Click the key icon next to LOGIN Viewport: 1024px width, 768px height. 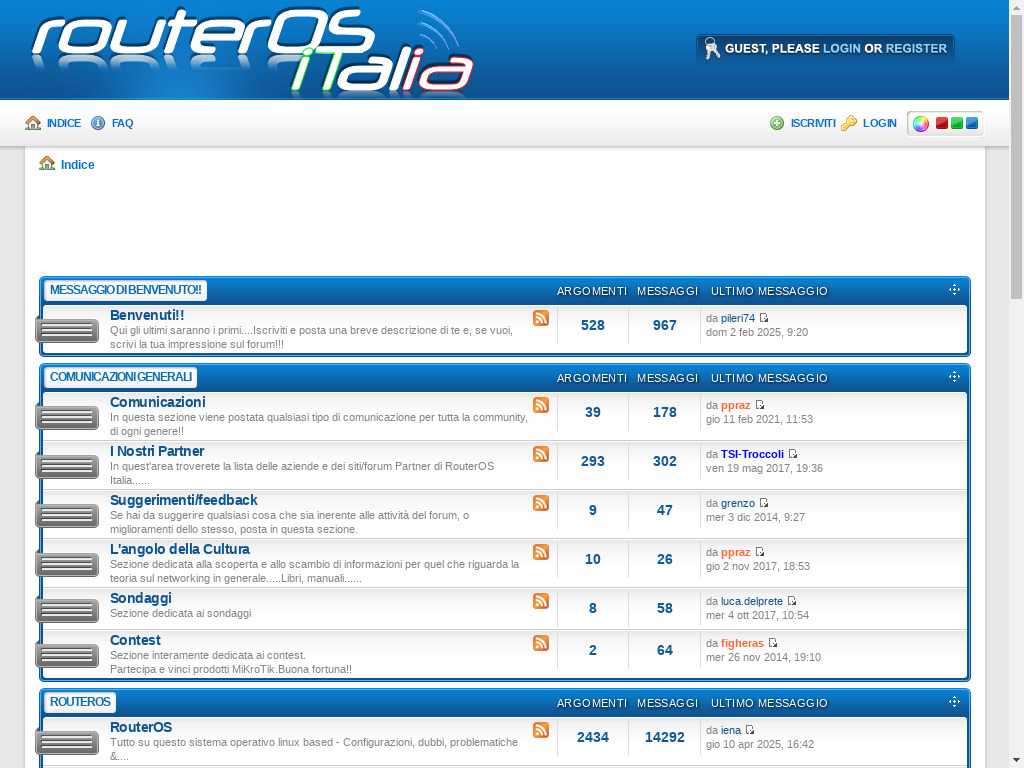coord(849,123)
